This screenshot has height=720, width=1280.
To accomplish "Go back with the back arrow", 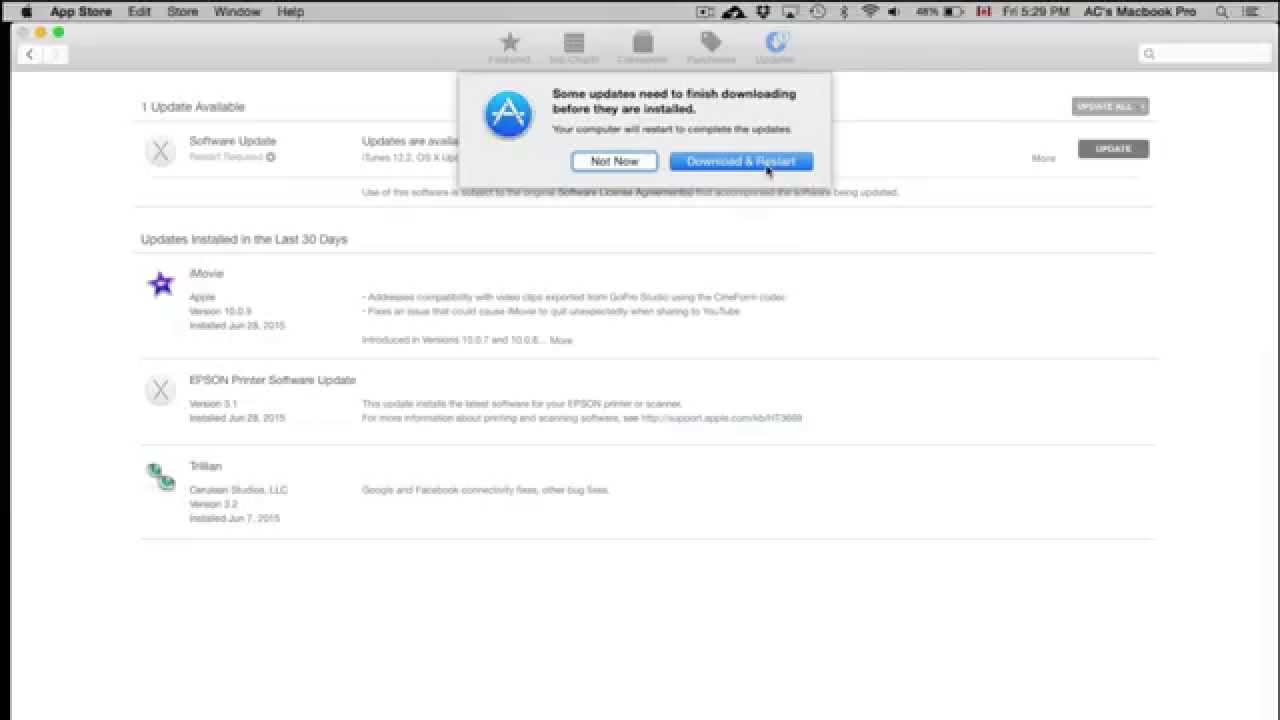I will point(30,54).
